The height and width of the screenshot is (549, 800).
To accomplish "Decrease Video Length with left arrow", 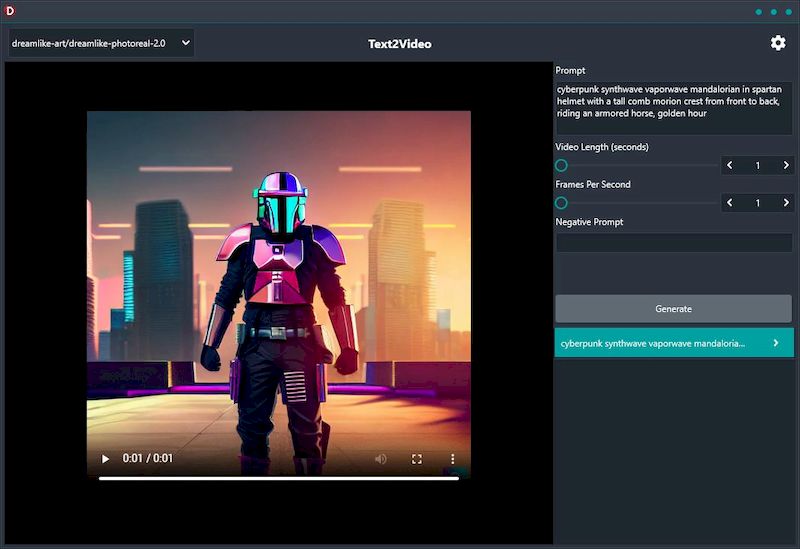I will 730,165.
